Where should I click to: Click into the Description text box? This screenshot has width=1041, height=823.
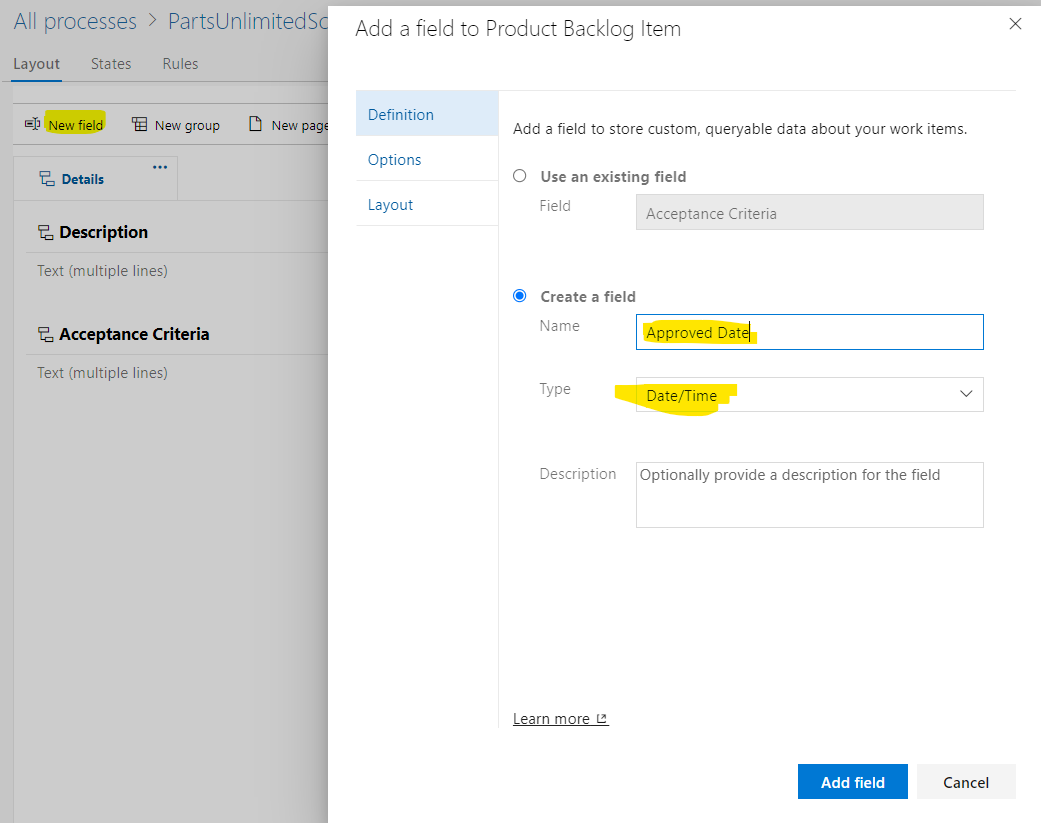pos(809,494)
